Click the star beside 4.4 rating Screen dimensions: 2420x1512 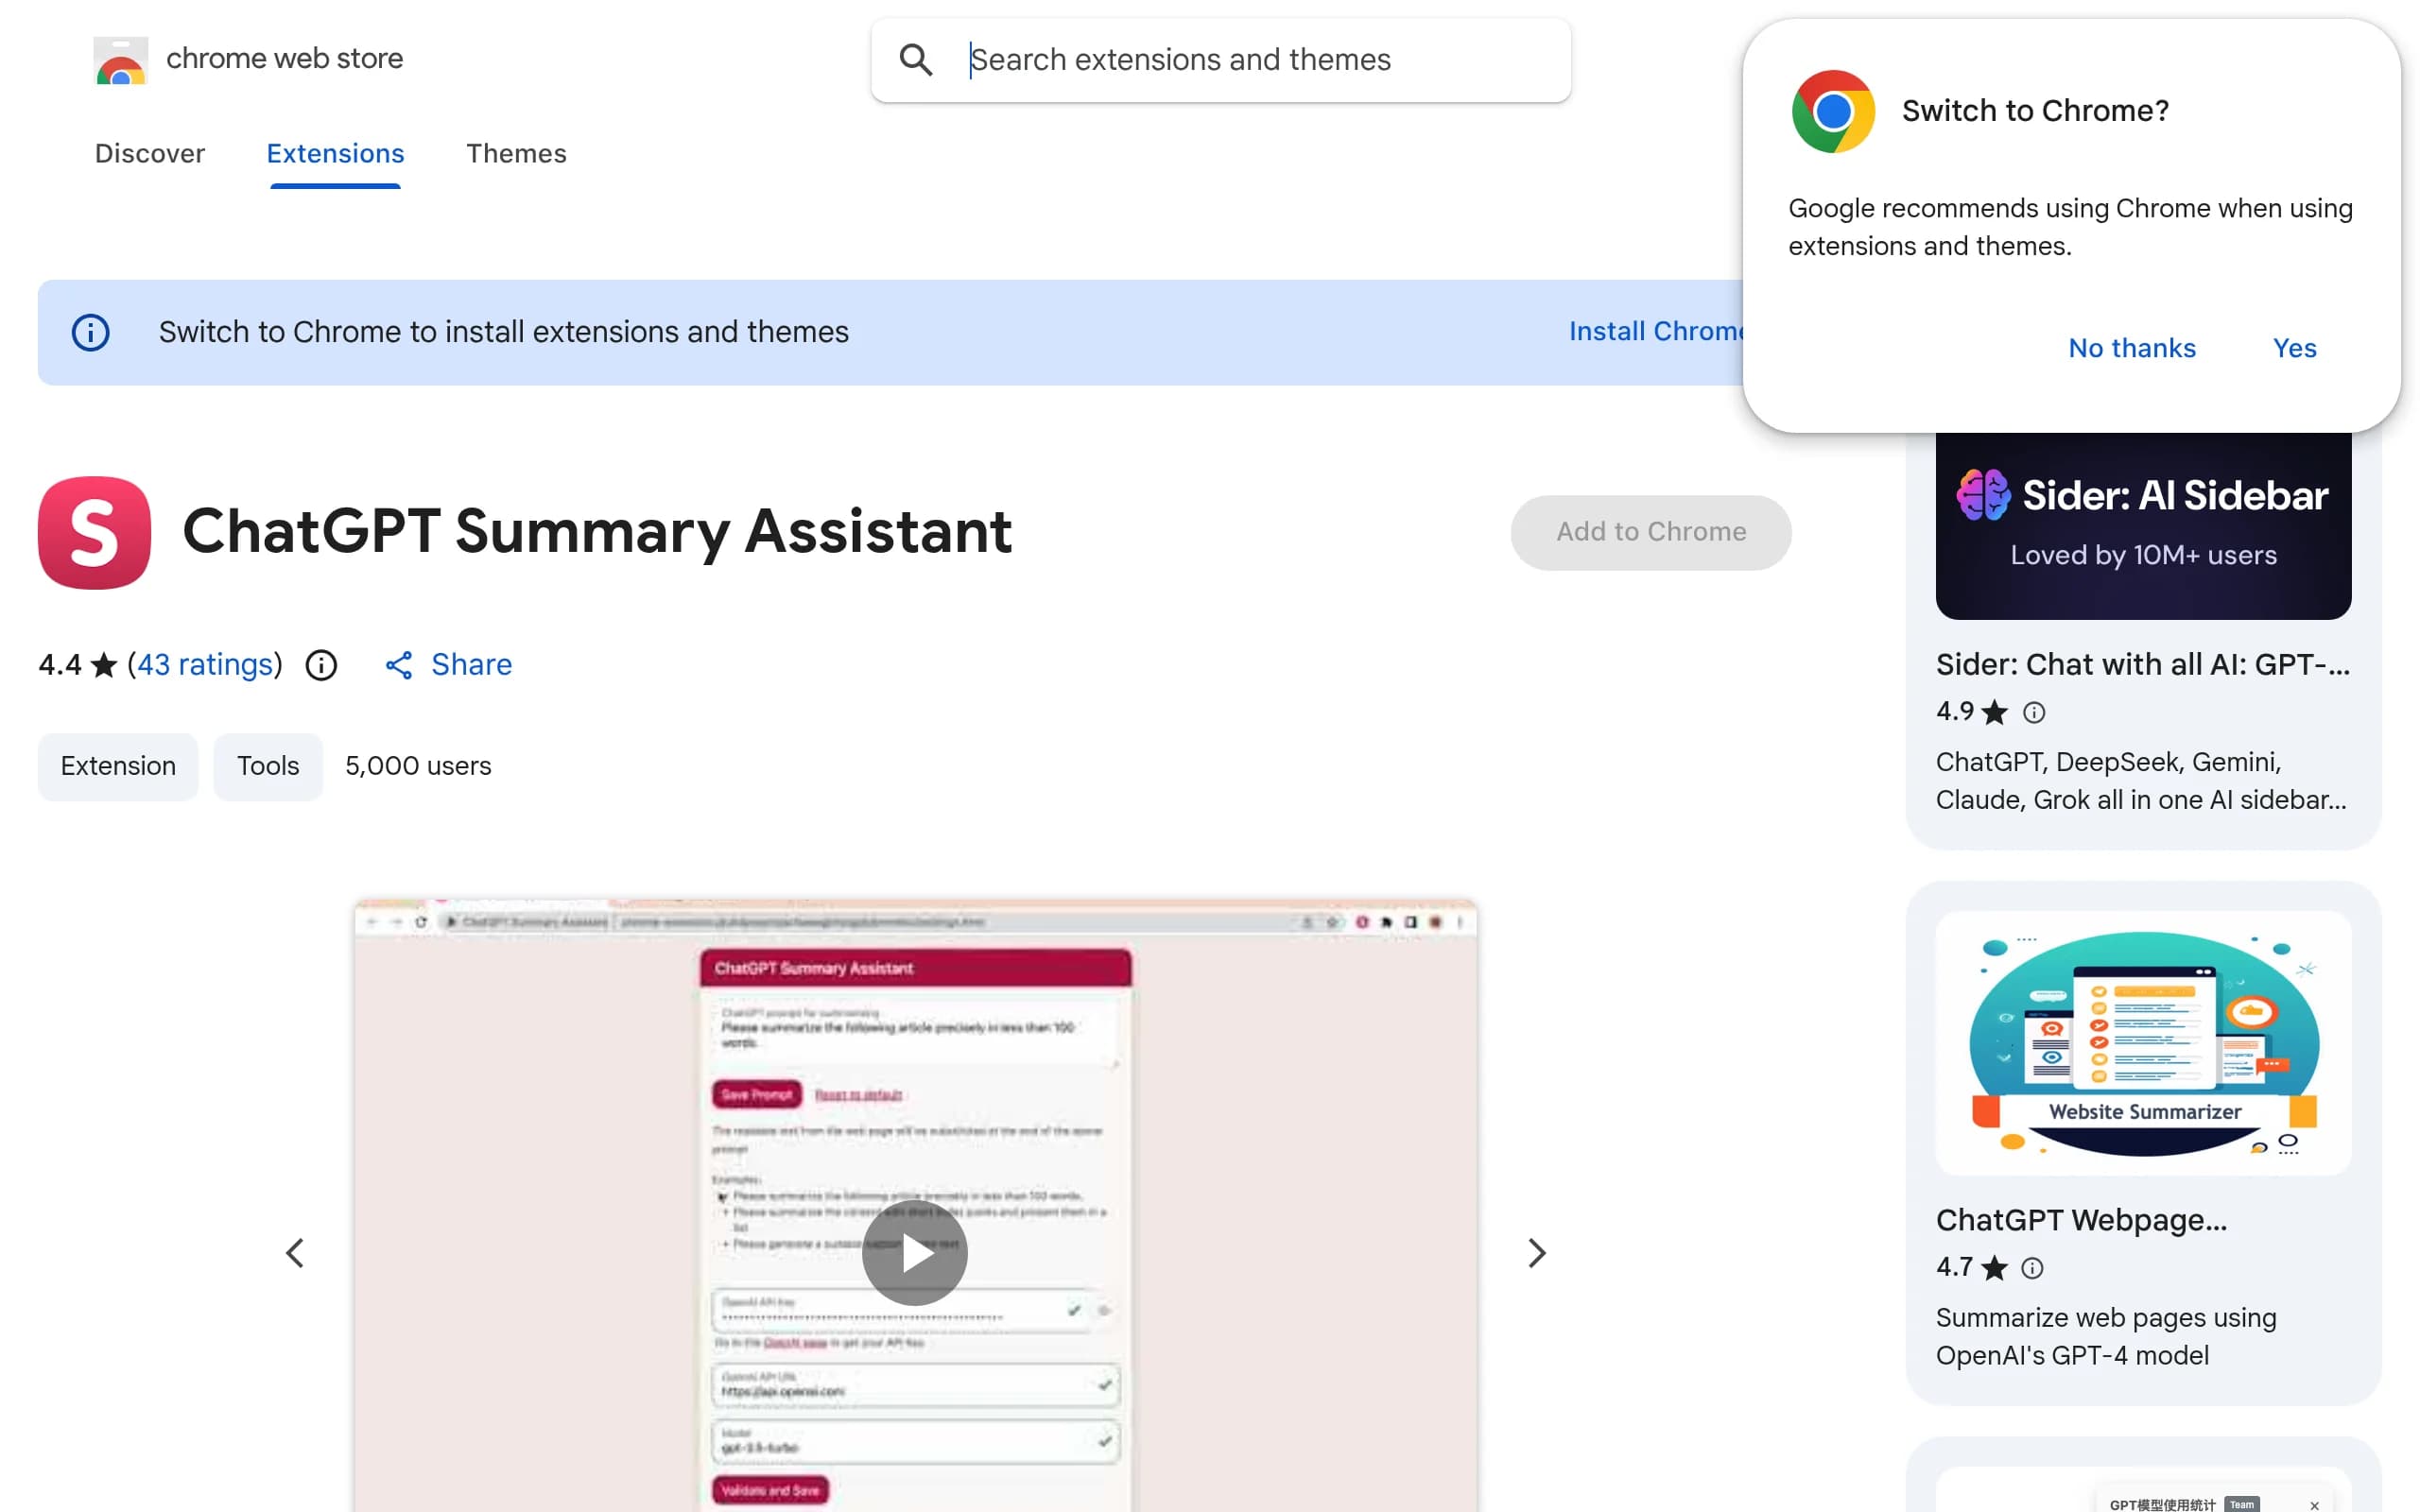pos(104,665)
